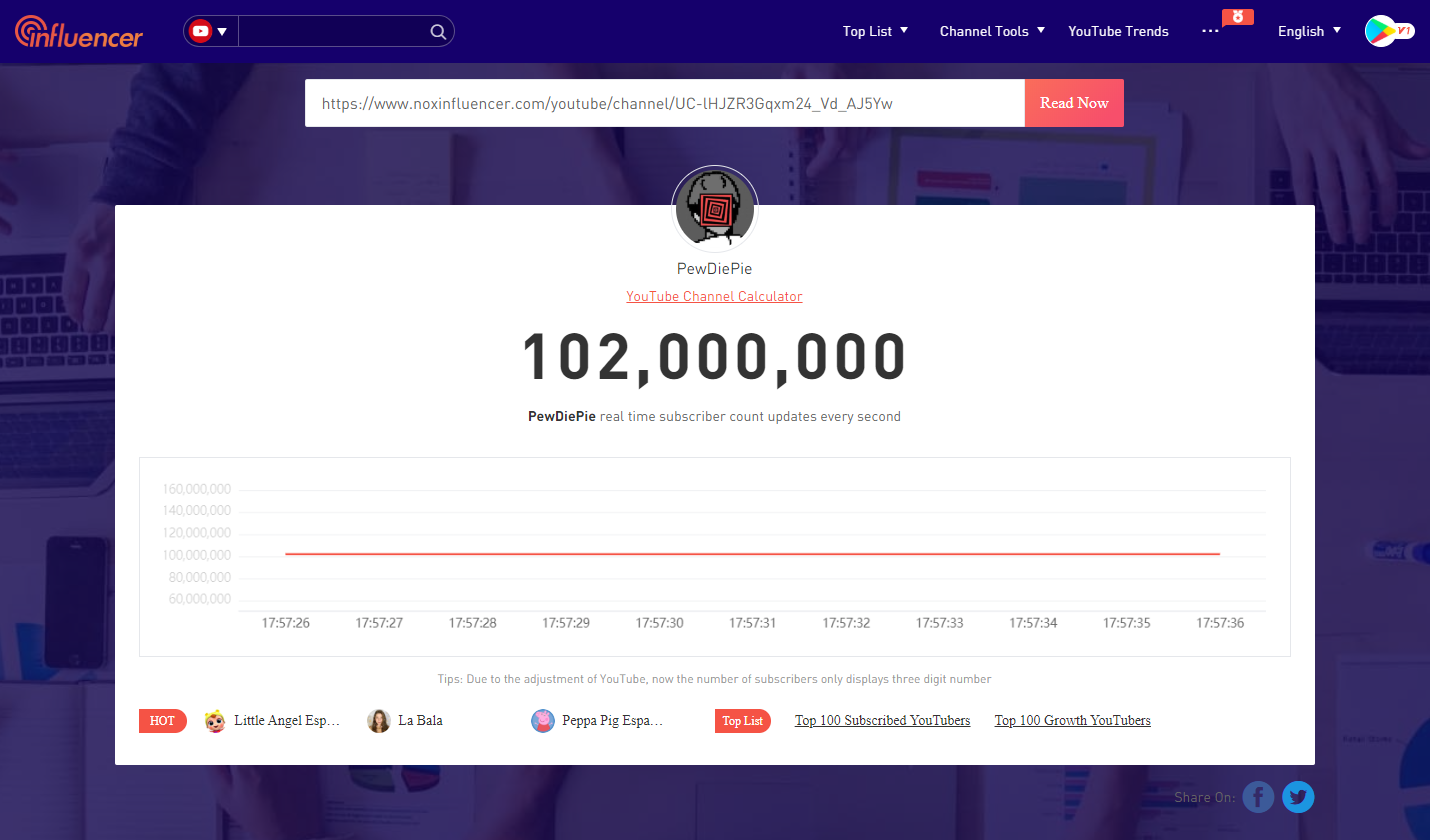Click the 100,000,000 axis label
The height and width of the screenshot is (840, 1430).
[196, 555]
